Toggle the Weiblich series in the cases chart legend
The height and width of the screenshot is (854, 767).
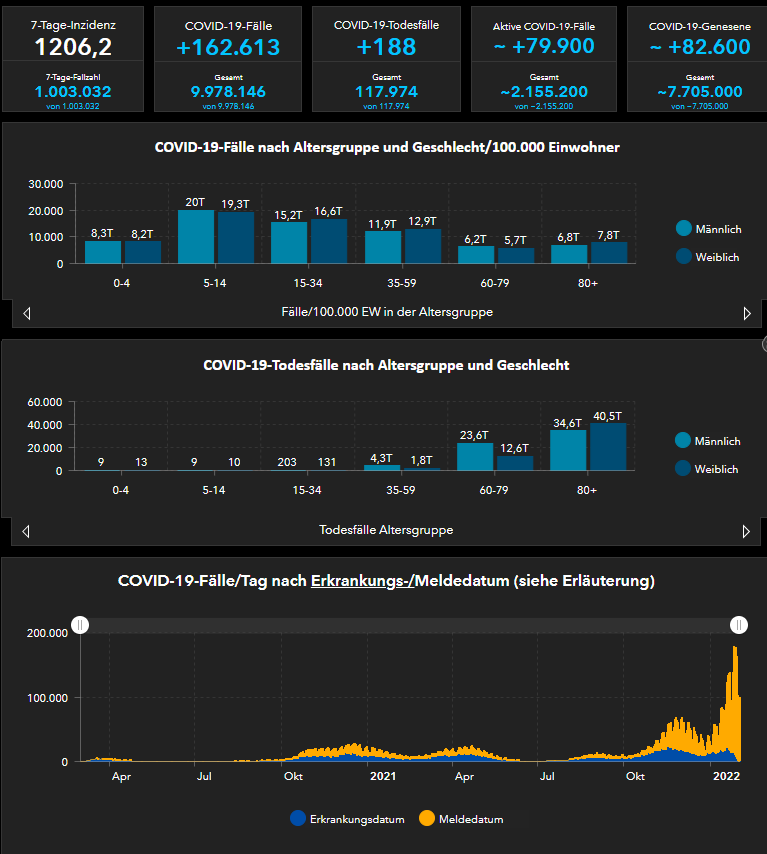(x=717, y=257)
